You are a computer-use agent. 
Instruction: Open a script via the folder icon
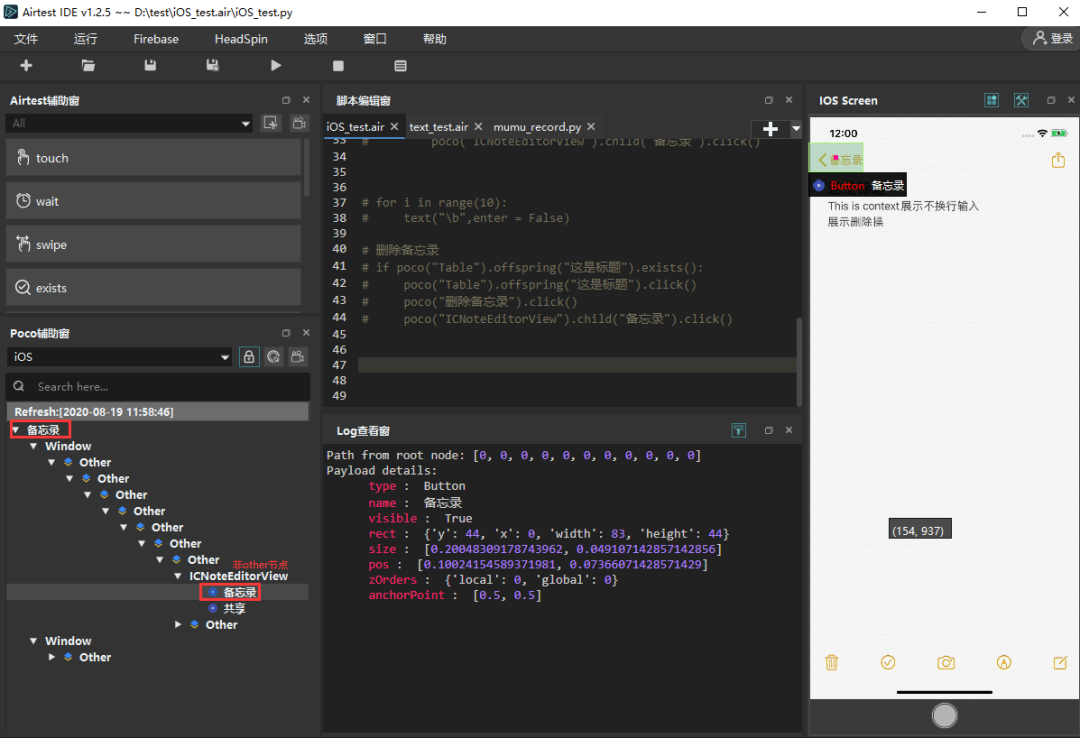point(88,66)
